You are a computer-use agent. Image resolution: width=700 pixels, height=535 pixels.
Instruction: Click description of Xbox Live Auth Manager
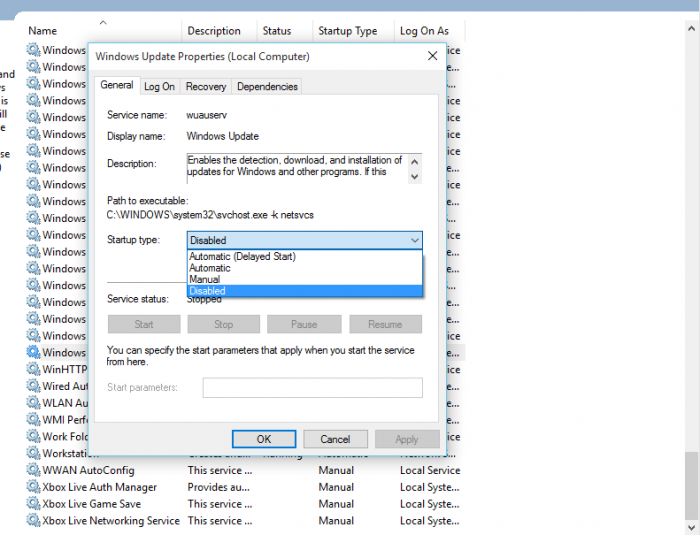pyautogui.click(x=219, y=487)
